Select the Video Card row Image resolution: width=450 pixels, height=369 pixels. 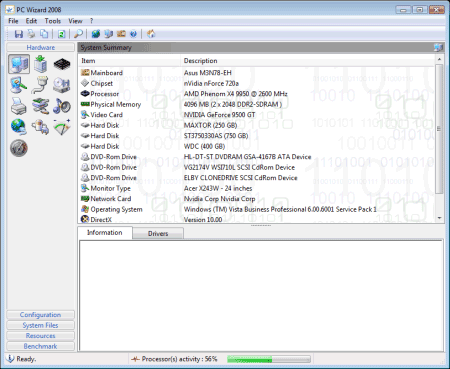click(257, 115)
